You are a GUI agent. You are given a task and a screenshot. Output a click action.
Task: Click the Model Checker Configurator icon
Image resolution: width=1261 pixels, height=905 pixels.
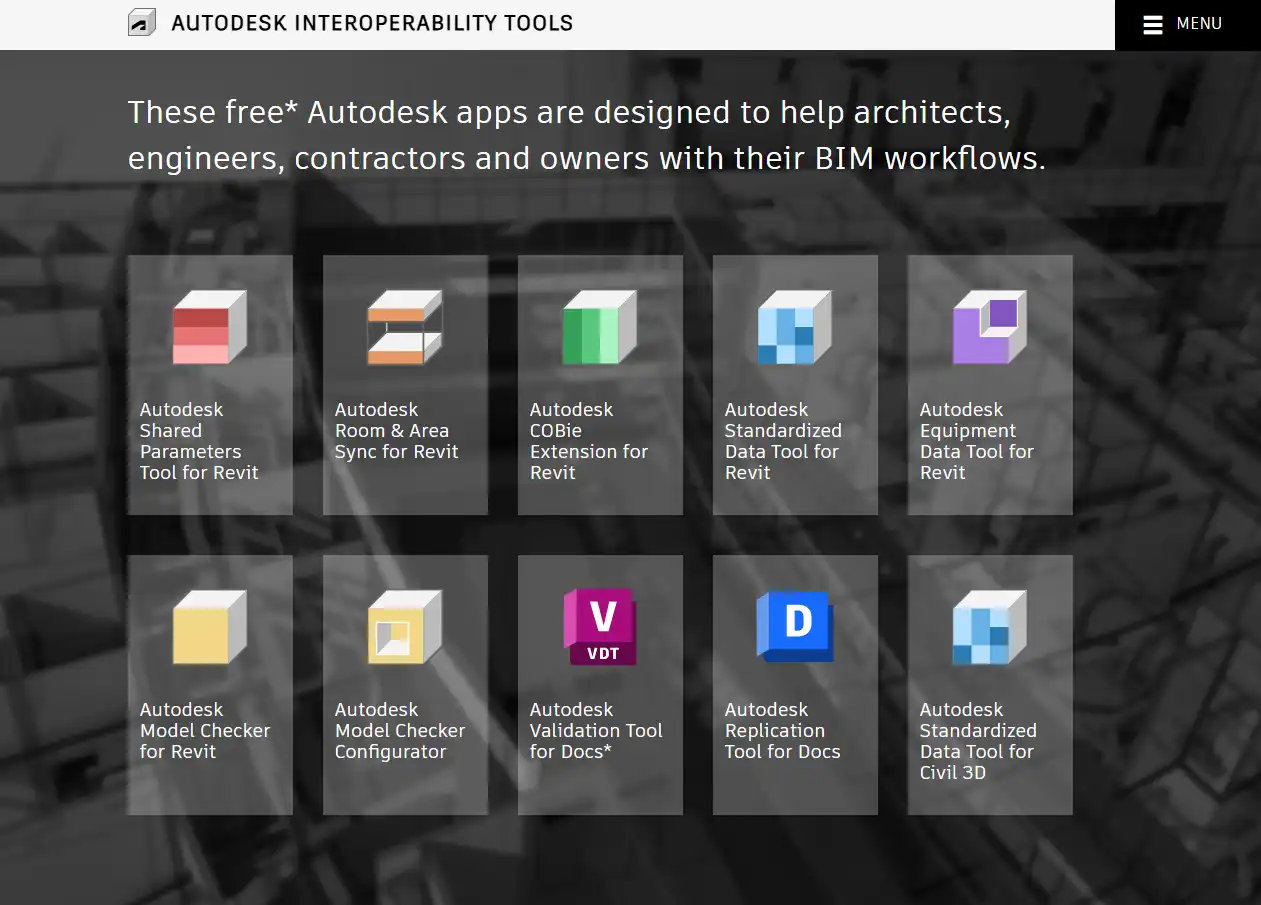click(404, 627)
